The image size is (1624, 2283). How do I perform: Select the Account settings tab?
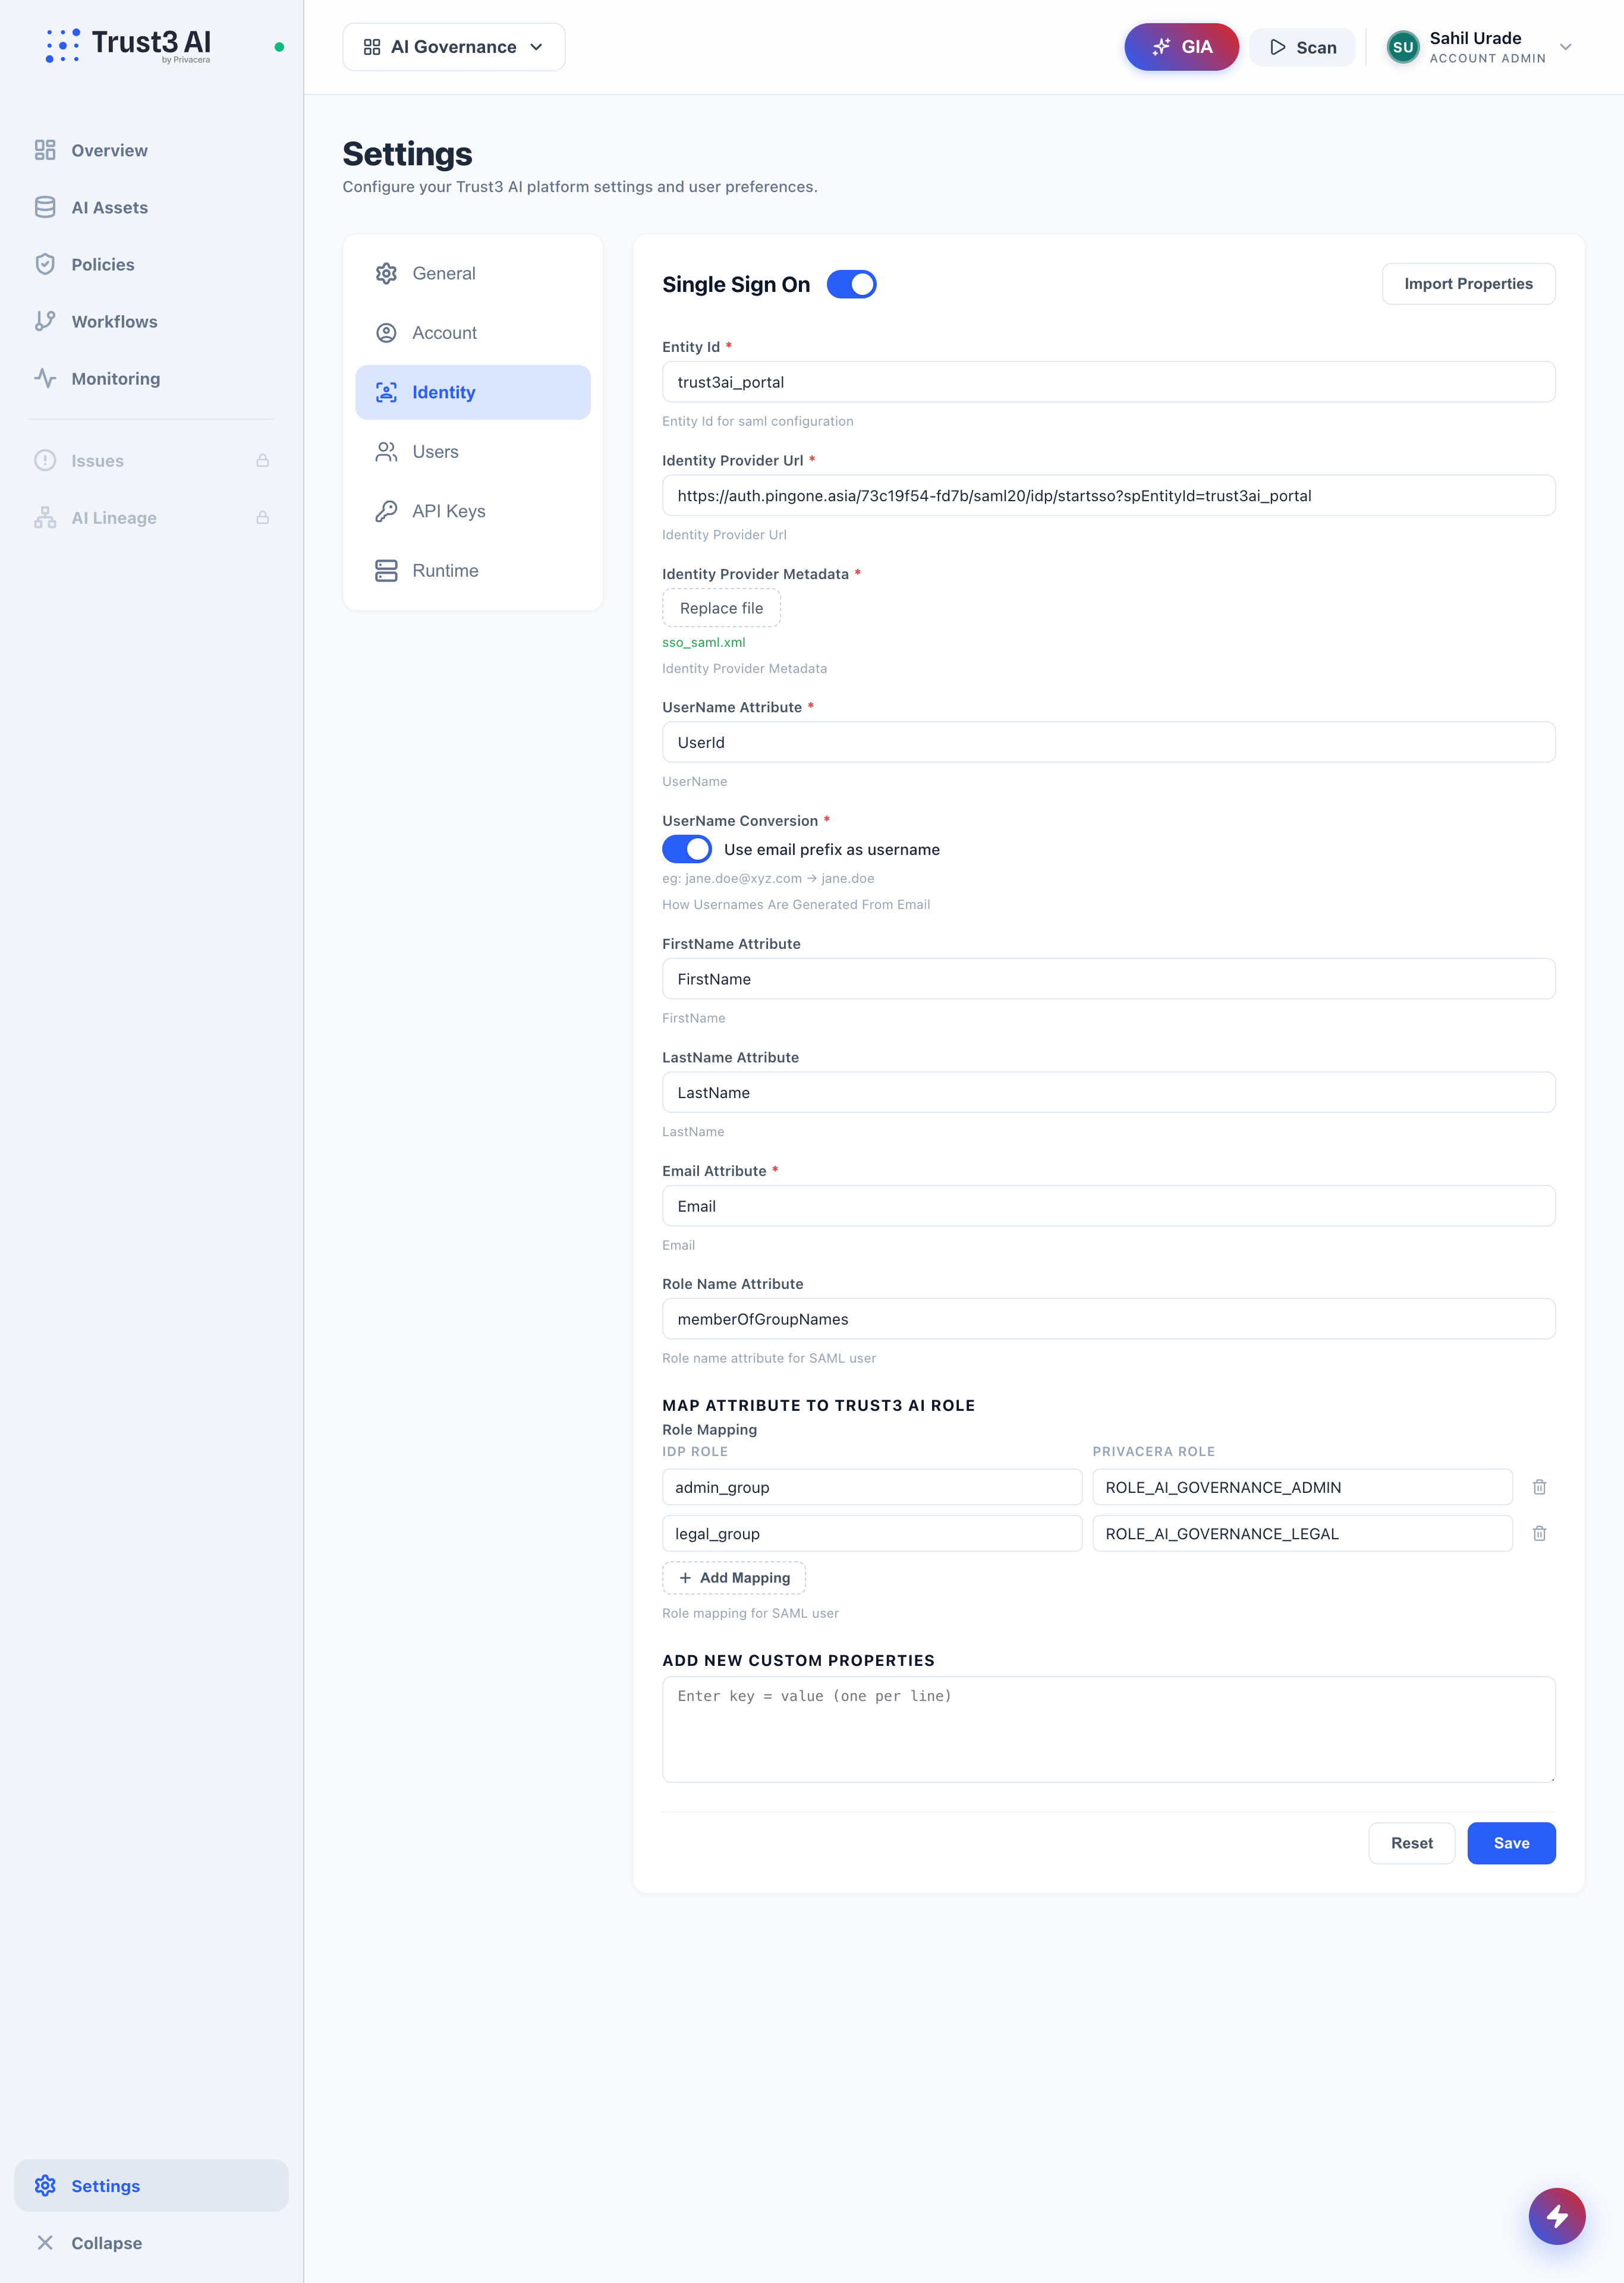point(473,333)
